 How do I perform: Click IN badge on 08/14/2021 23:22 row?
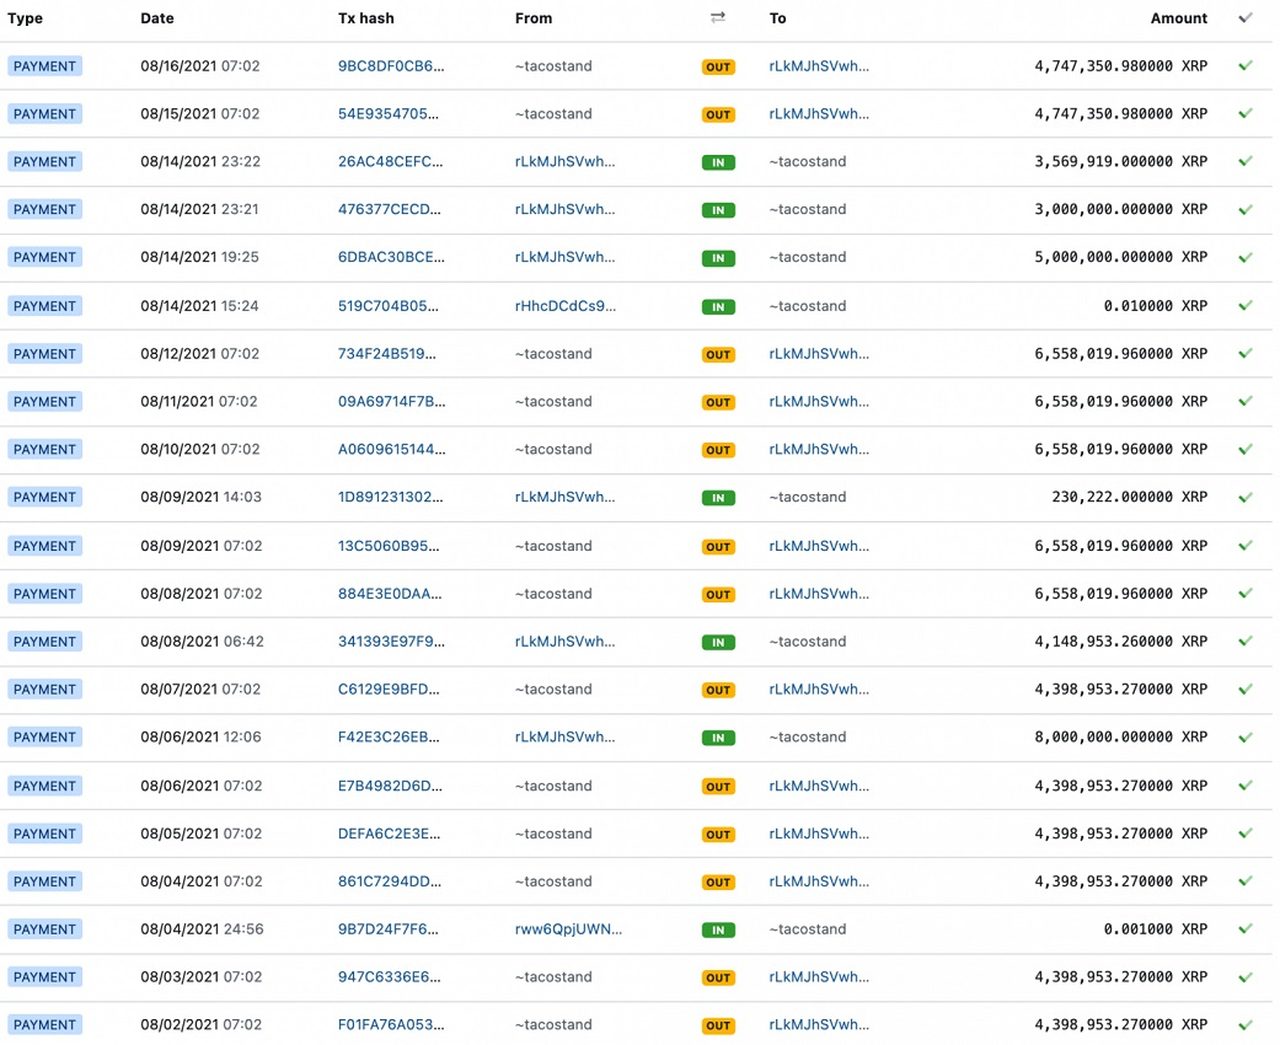coord(718,162)
